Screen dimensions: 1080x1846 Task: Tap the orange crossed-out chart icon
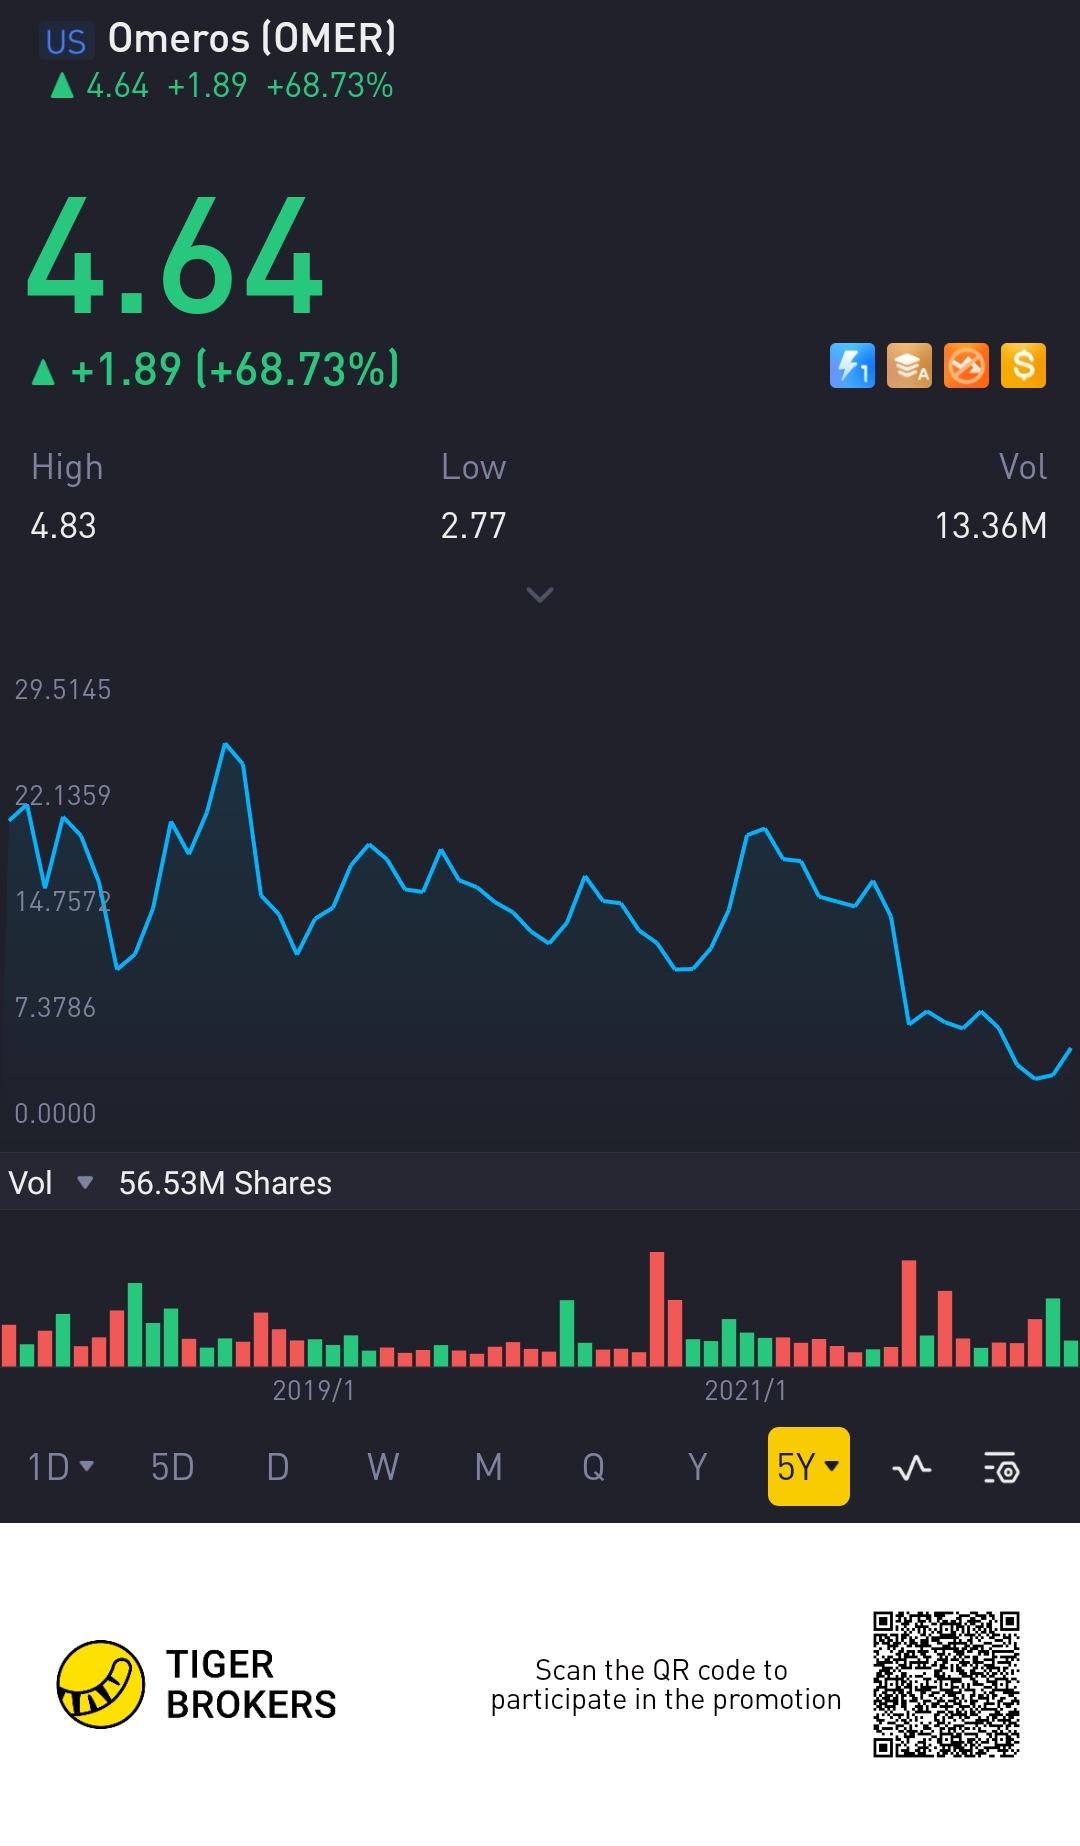click(x=966, y=366)
